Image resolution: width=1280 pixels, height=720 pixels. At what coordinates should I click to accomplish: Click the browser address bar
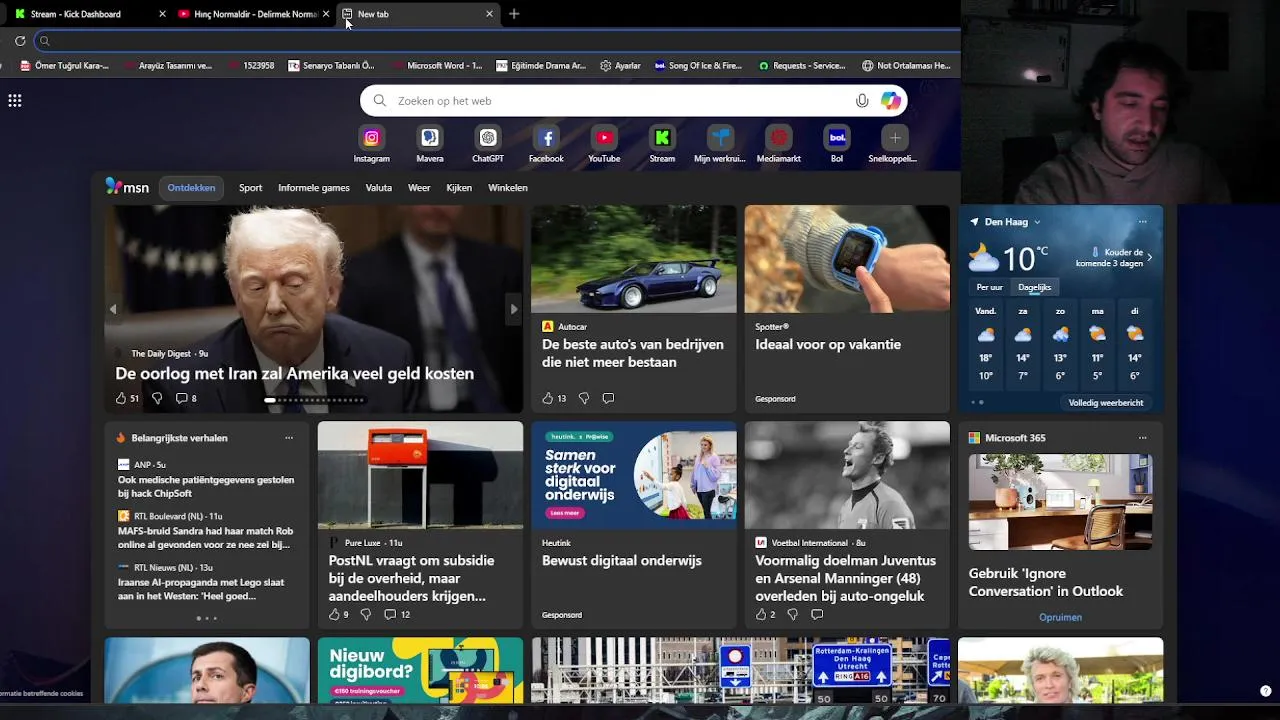pyautogui.click(x=500, y=41)
